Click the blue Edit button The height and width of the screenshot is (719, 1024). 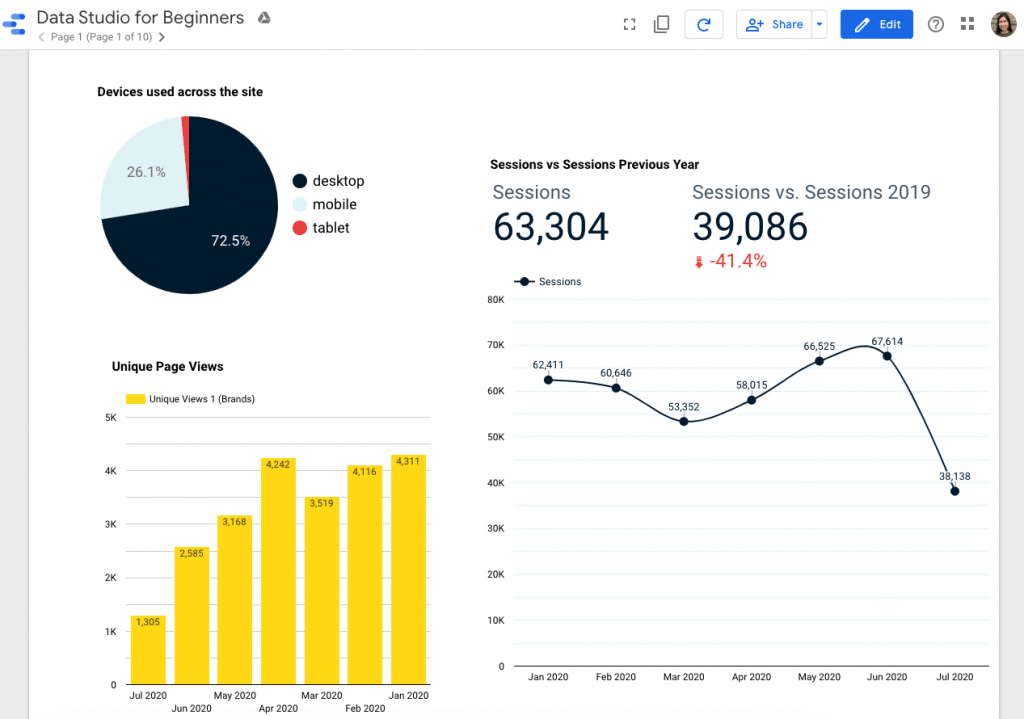876,25
